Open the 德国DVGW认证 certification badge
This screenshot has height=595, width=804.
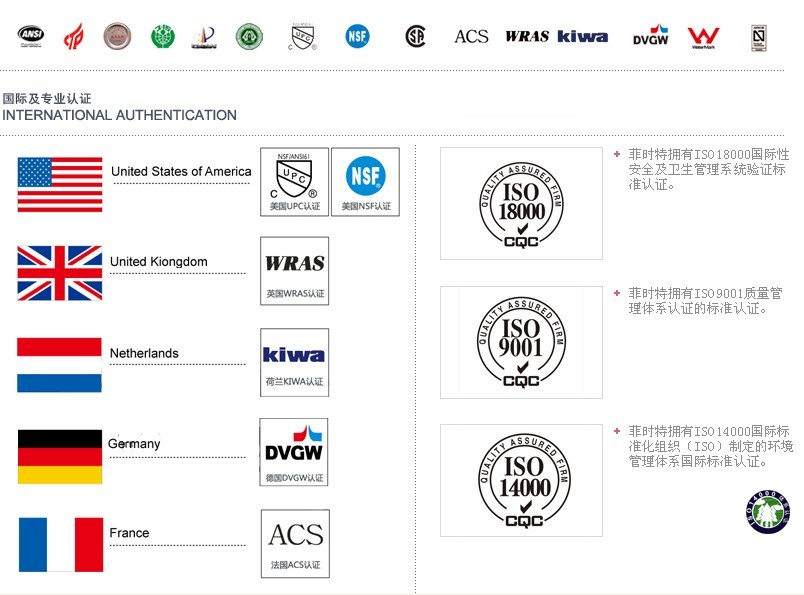(294, 452)
